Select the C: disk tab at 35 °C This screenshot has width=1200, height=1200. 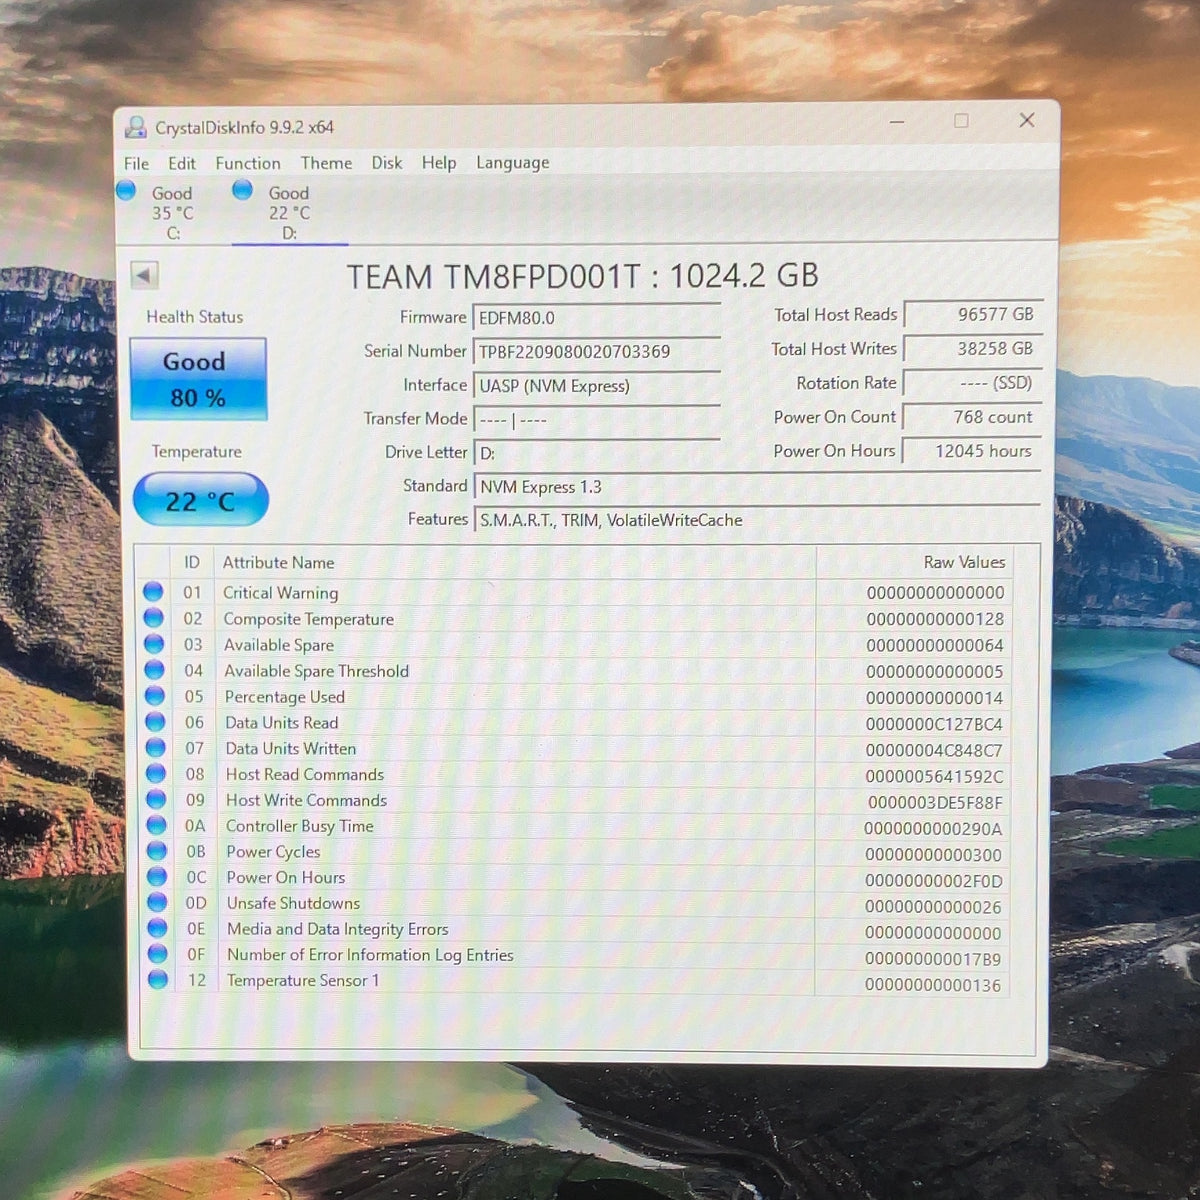(x=172, y=213)
